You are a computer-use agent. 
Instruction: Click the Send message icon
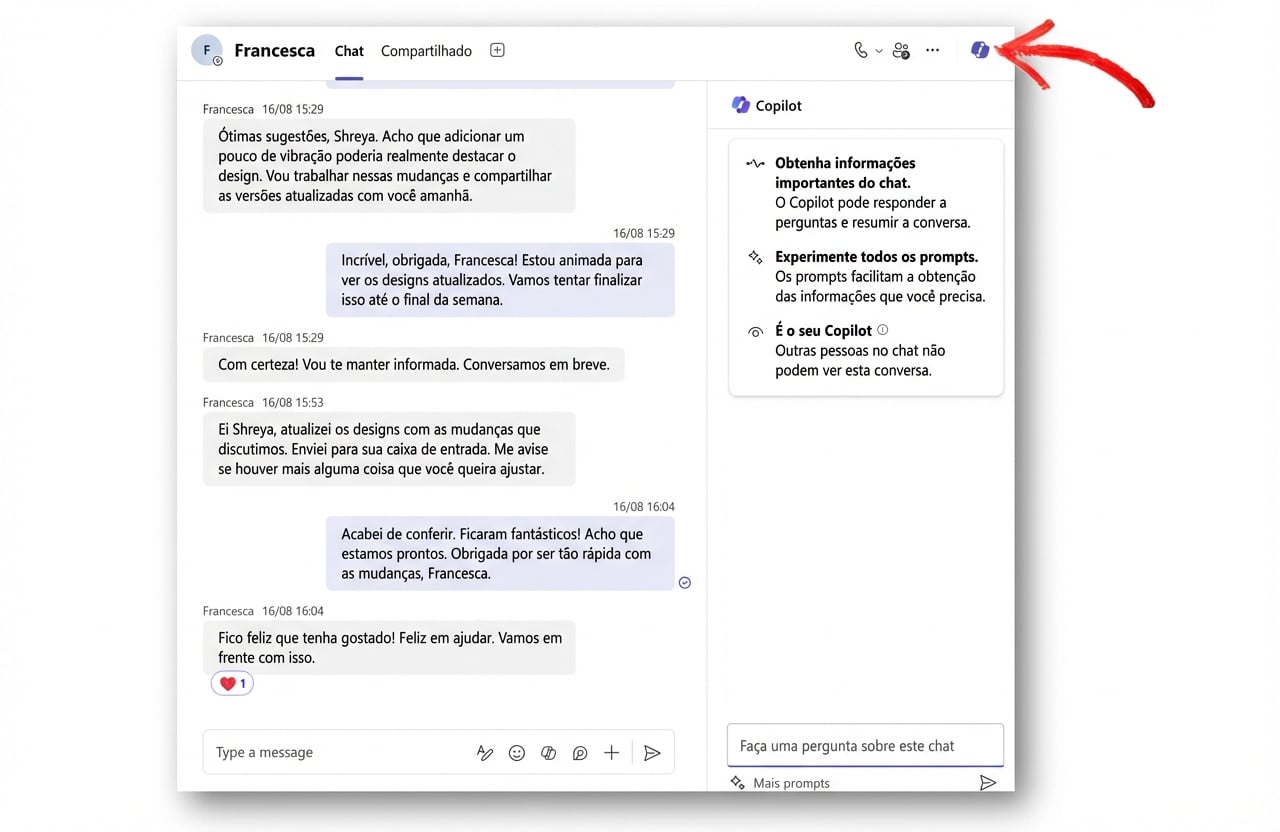pyautogui.click(x=652, y=752)
